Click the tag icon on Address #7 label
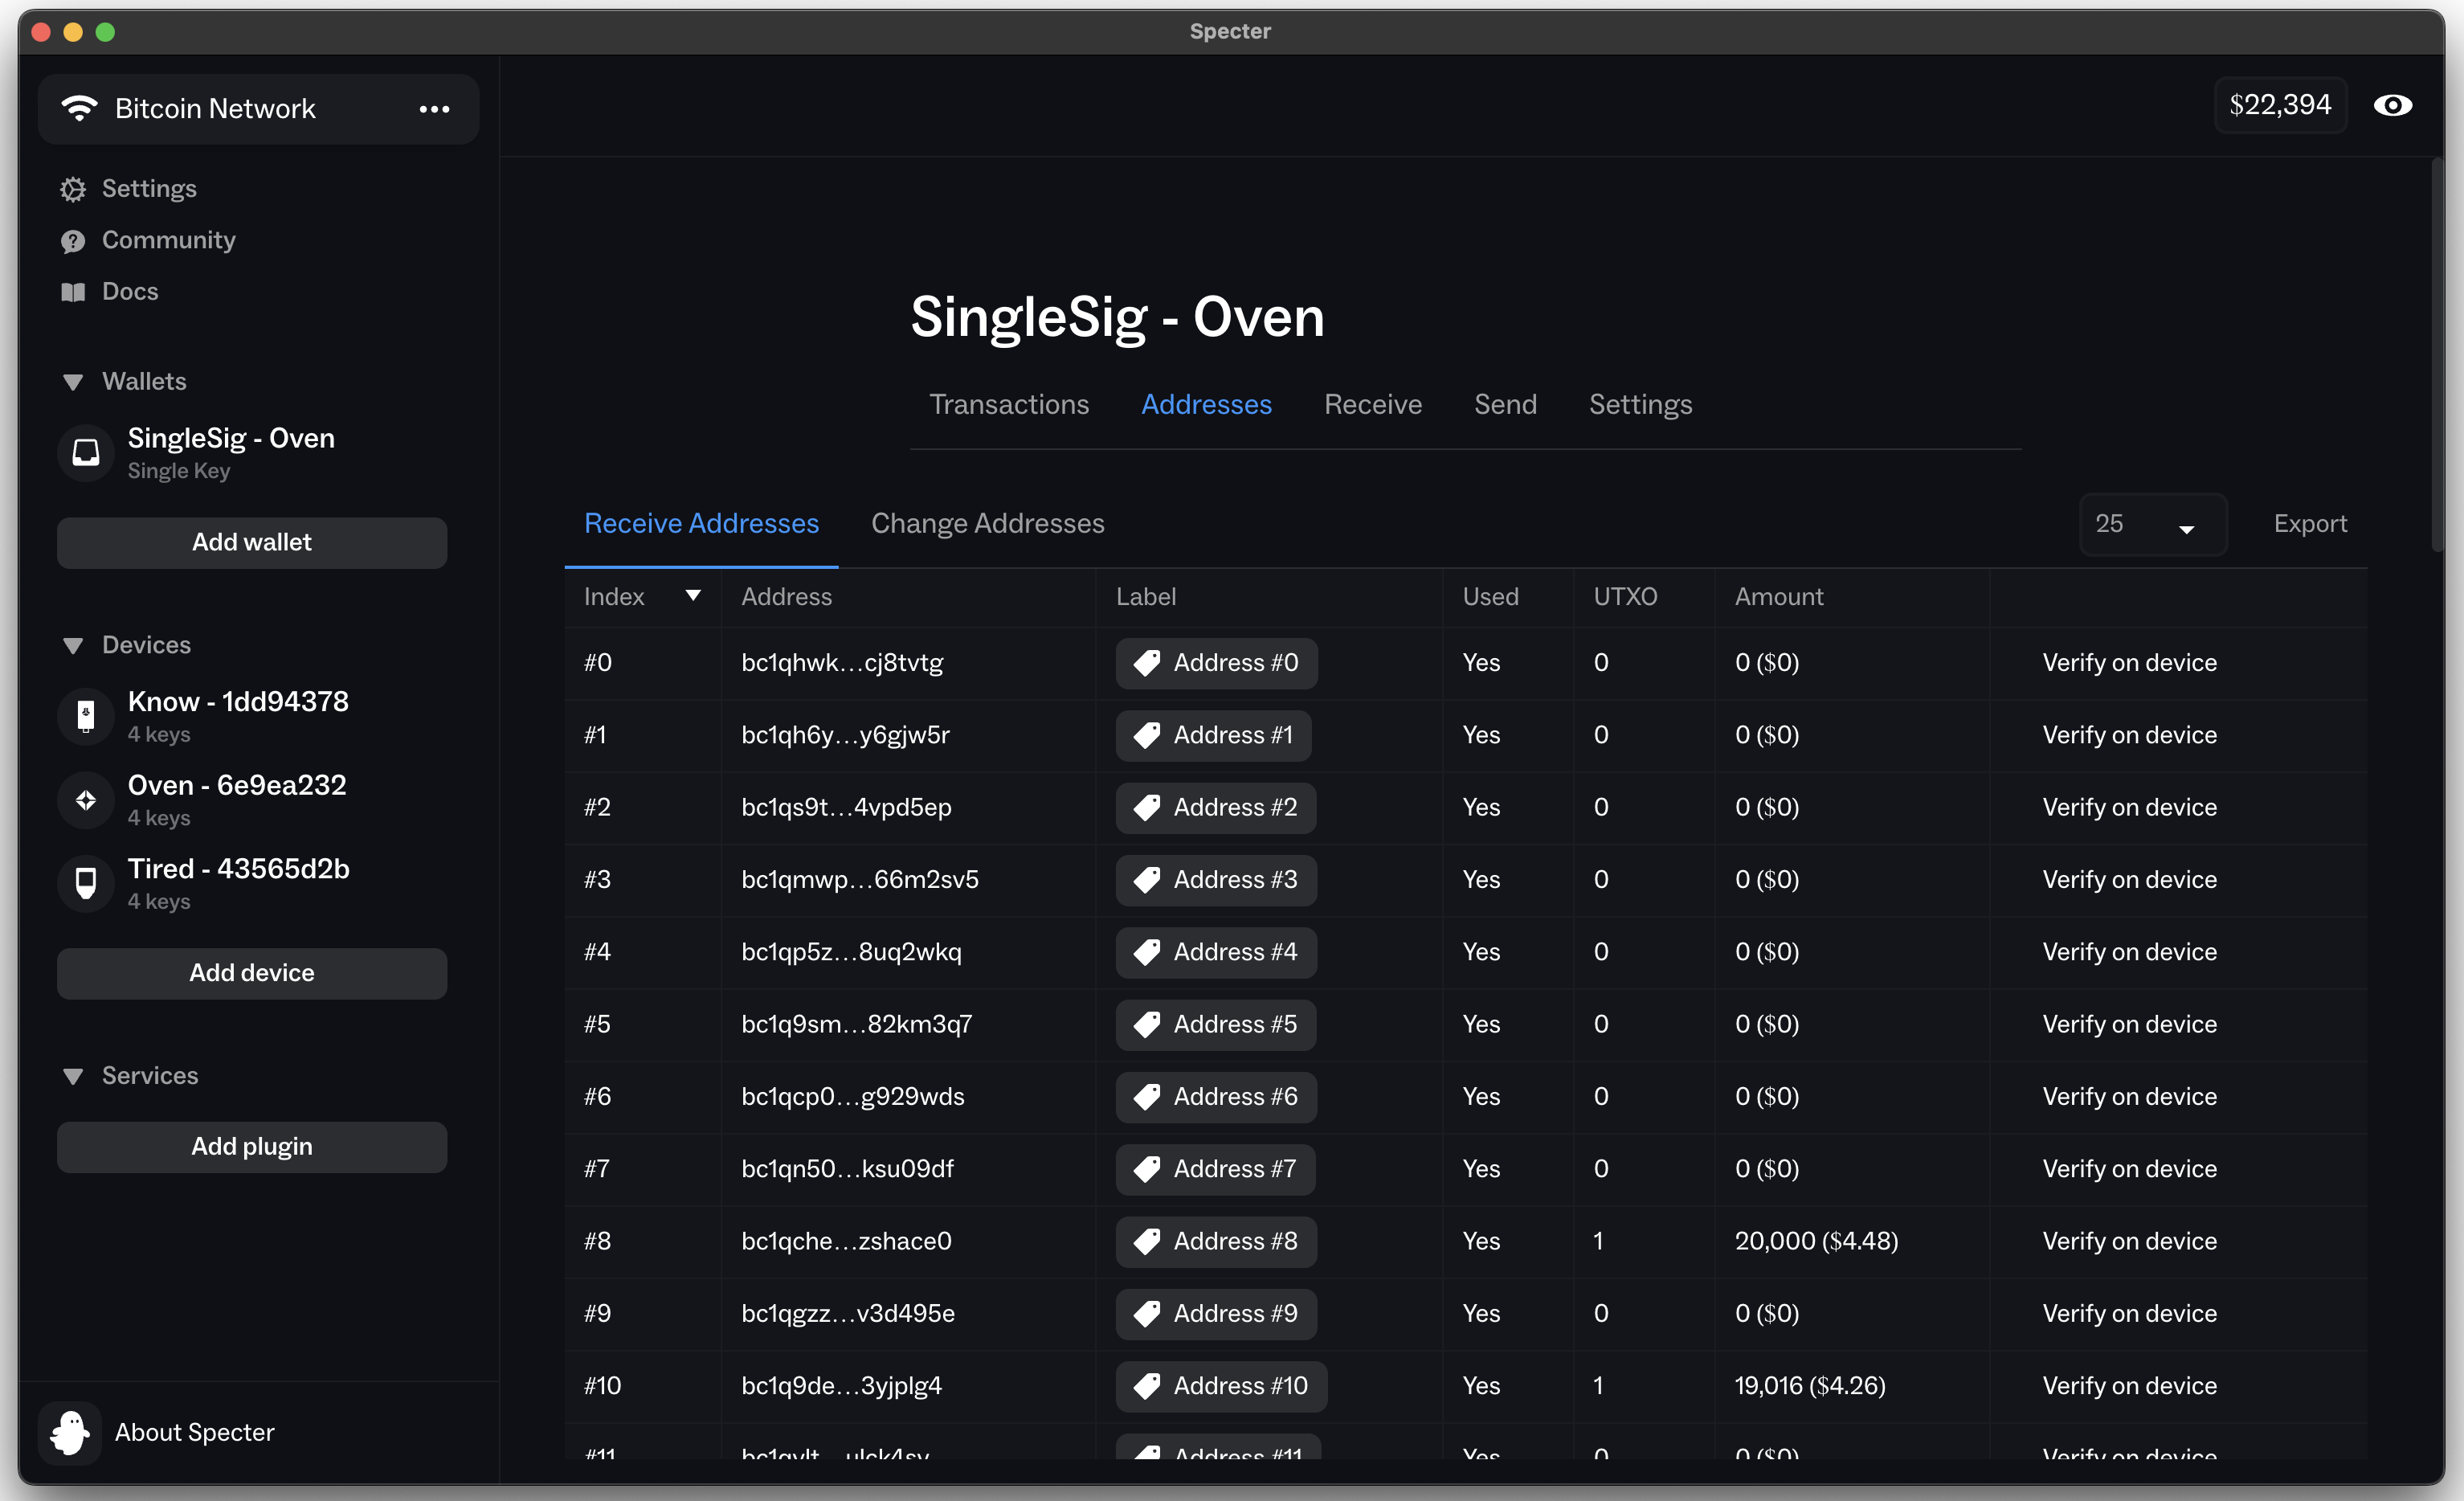The image size is (2464, 1501). click(1147, 1169)
